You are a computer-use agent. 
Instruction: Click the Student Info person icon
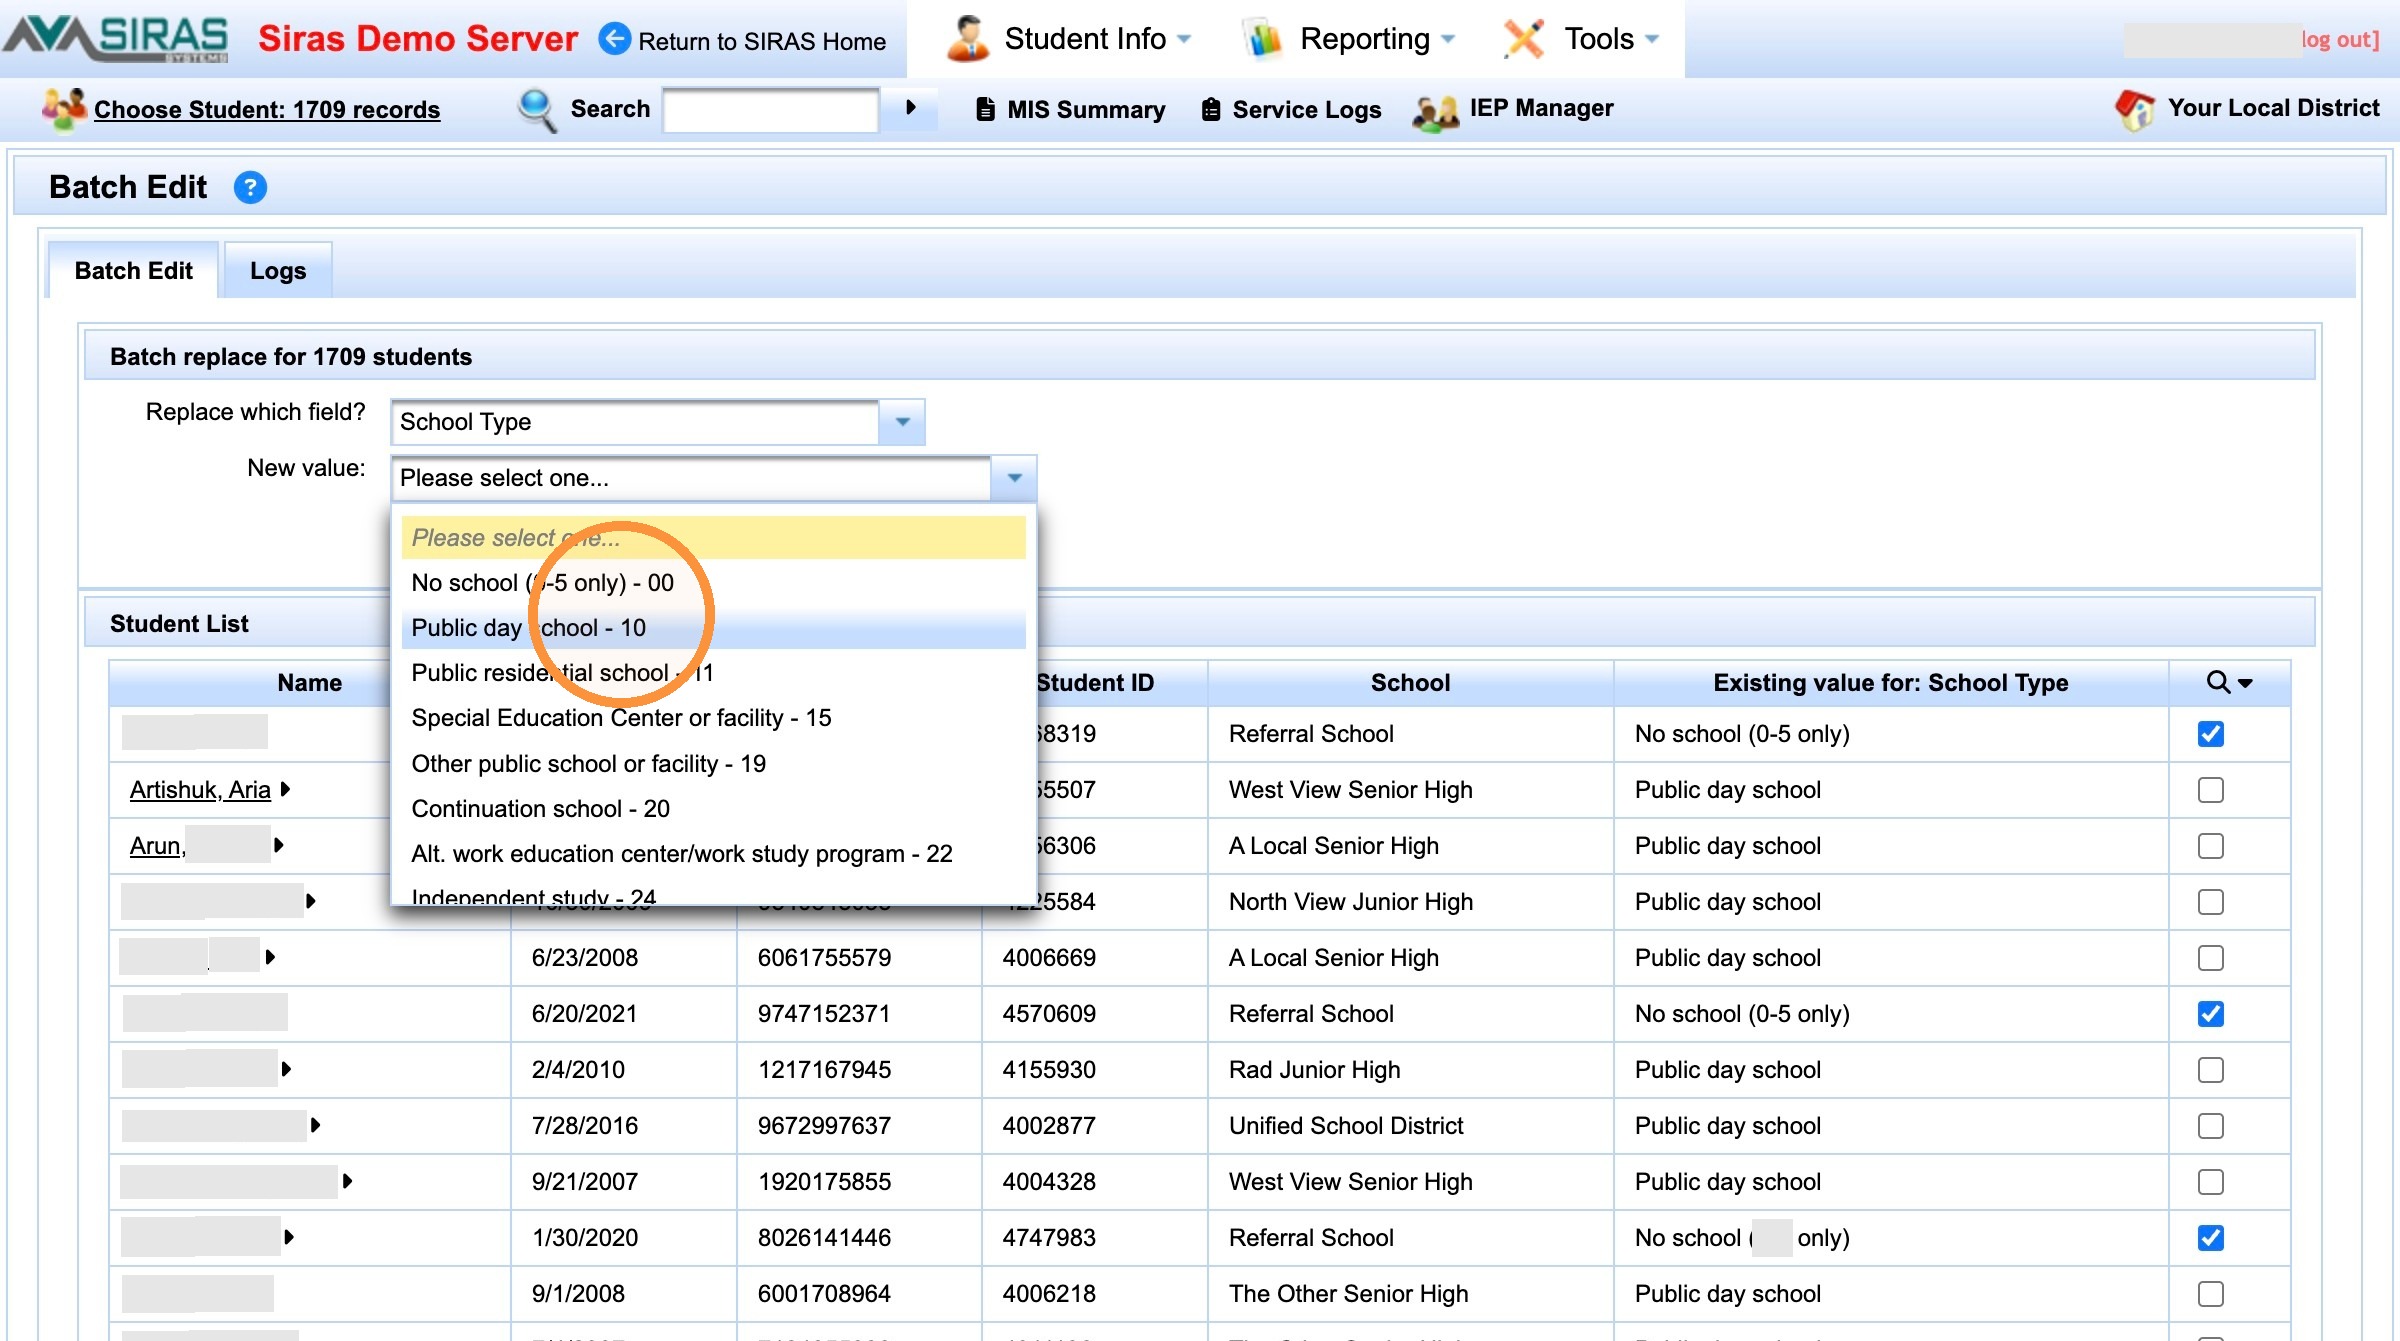(967, 39)
